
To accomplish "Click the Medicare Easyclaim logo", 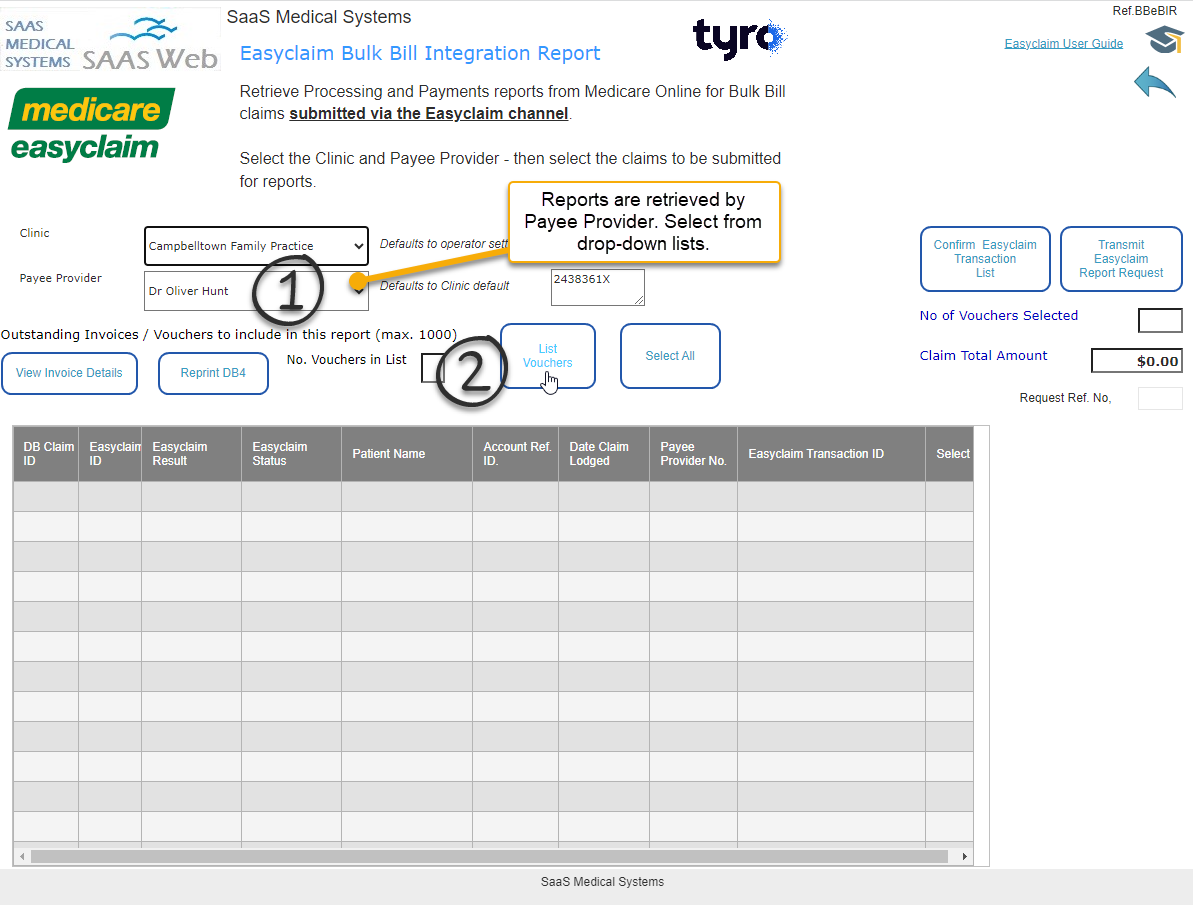I will click(x=91, y=125).
